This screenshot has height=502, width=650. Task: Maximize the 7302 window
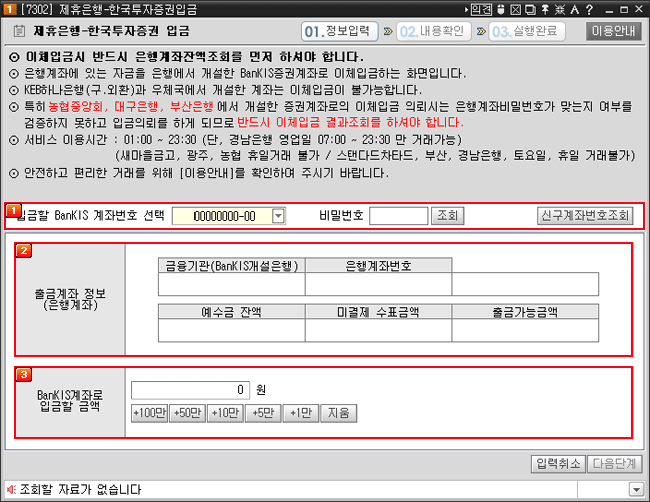pos(624,9)
